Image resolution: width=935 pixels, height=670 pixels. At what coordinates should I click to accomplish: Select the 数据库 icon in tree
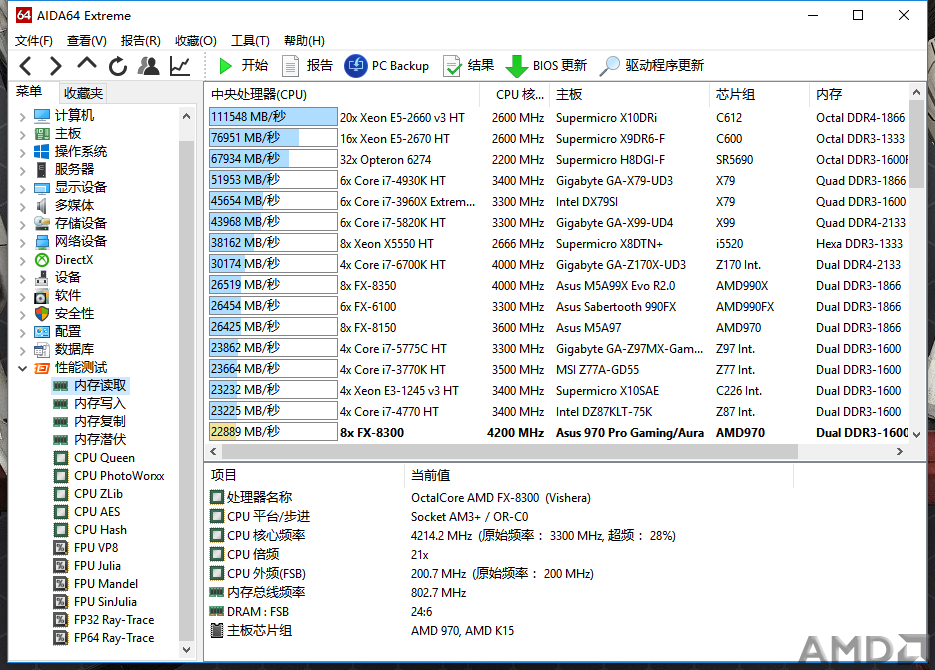42,350
